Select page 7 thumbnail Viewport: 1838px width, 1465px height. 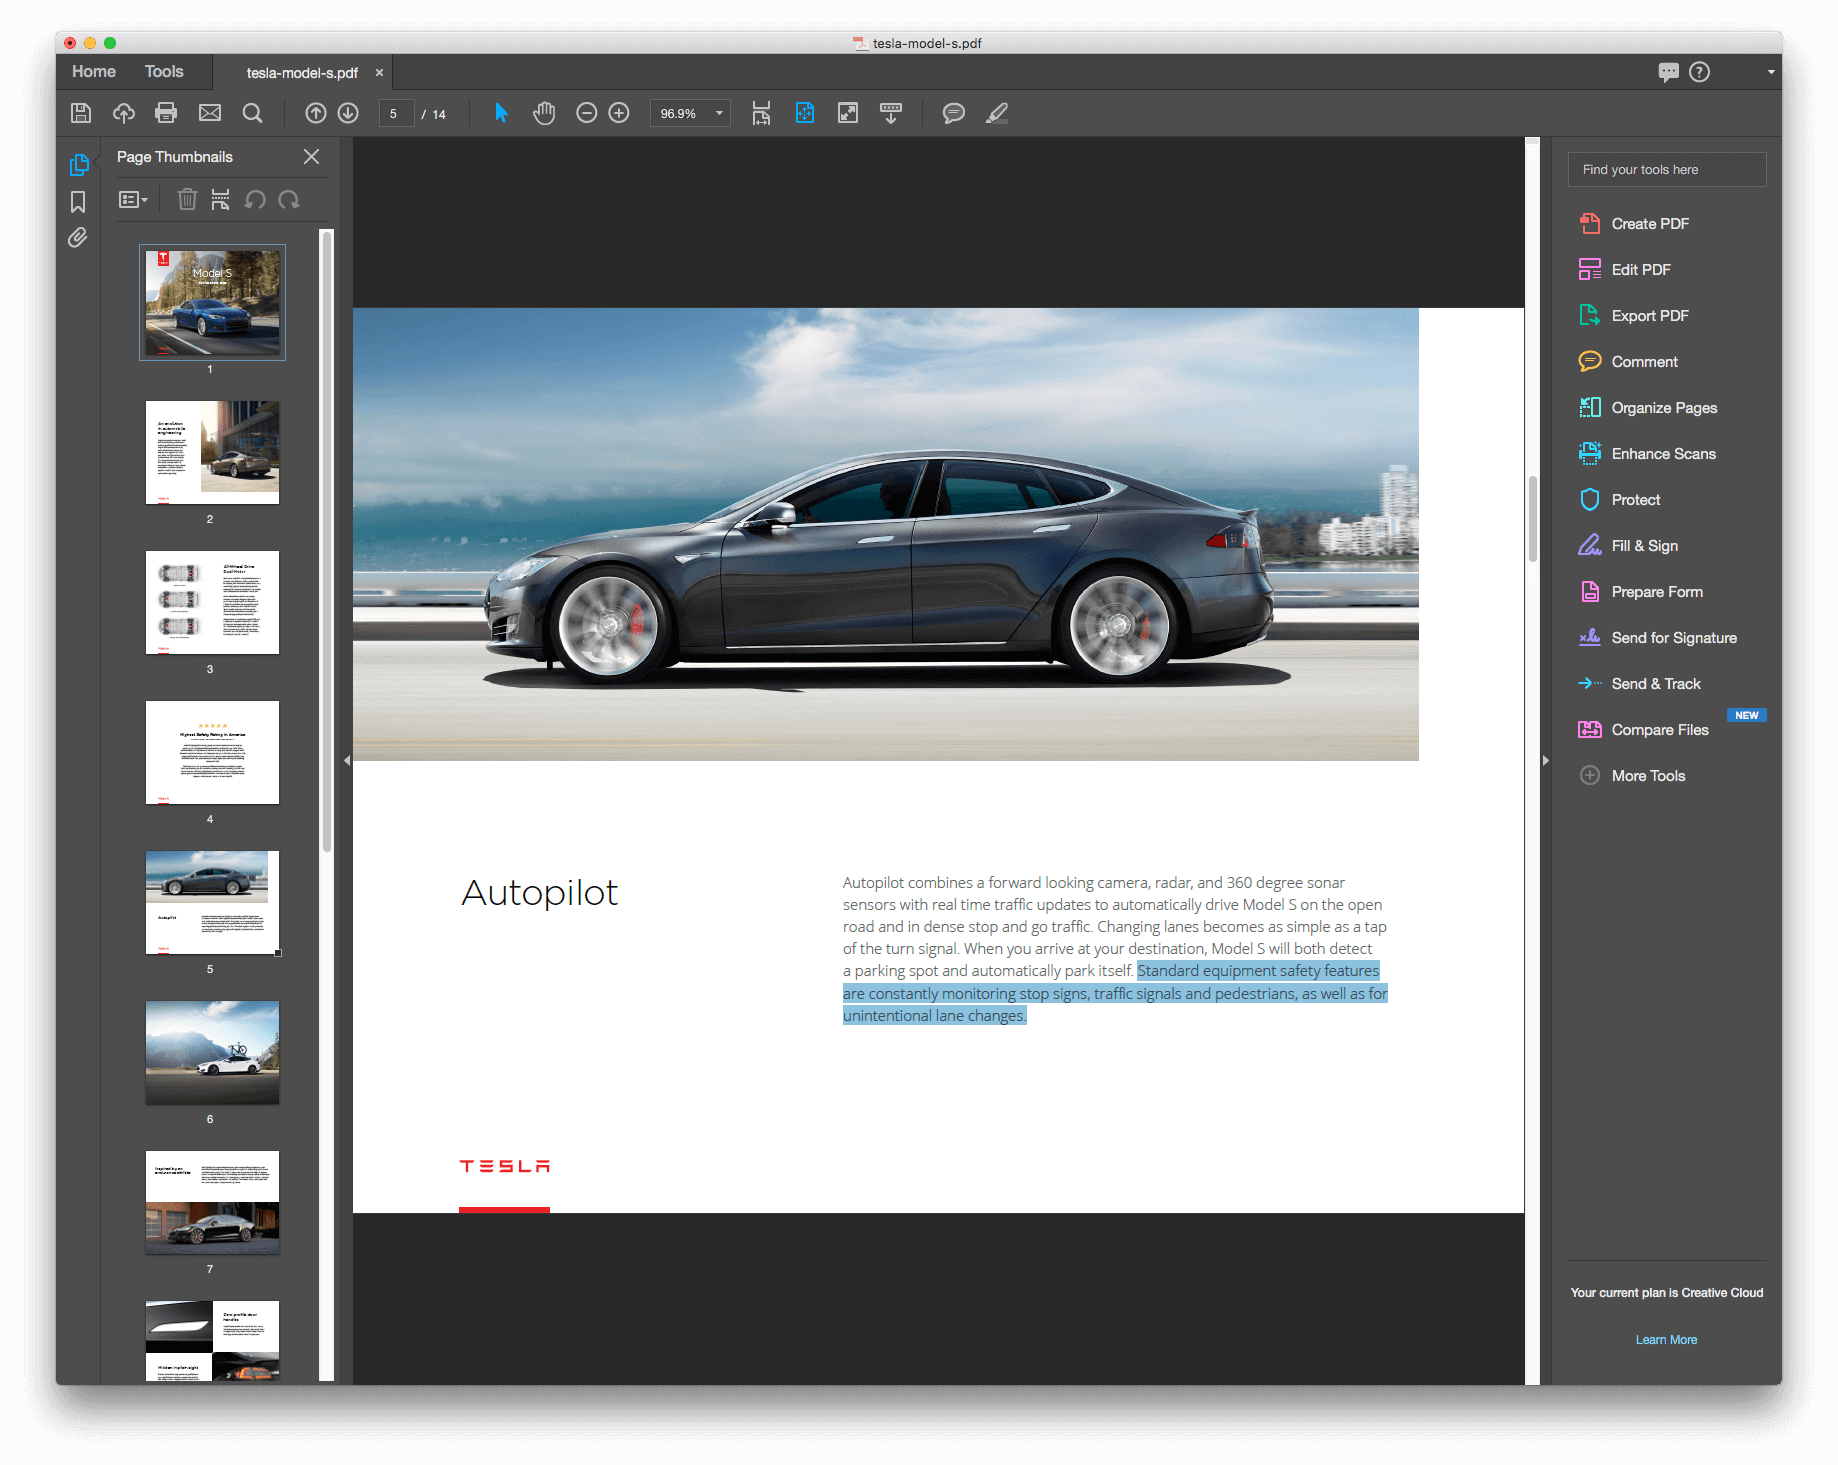212,1202
